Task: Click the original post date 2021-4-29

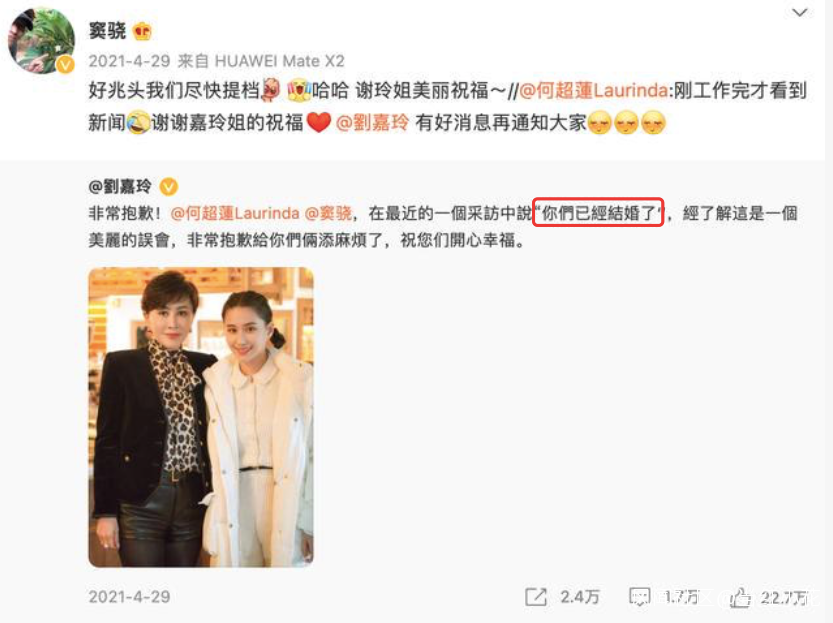Action: [129, 597]
